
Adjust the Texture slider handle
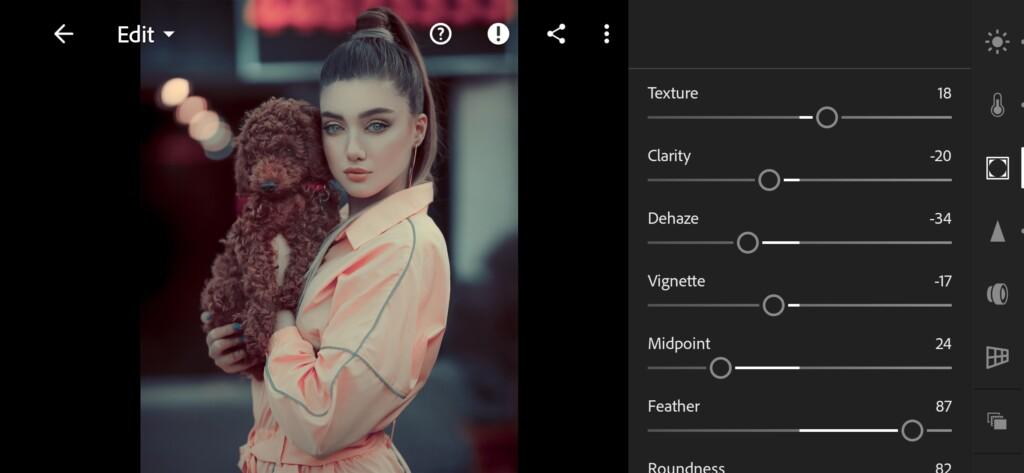click(827, 118)
